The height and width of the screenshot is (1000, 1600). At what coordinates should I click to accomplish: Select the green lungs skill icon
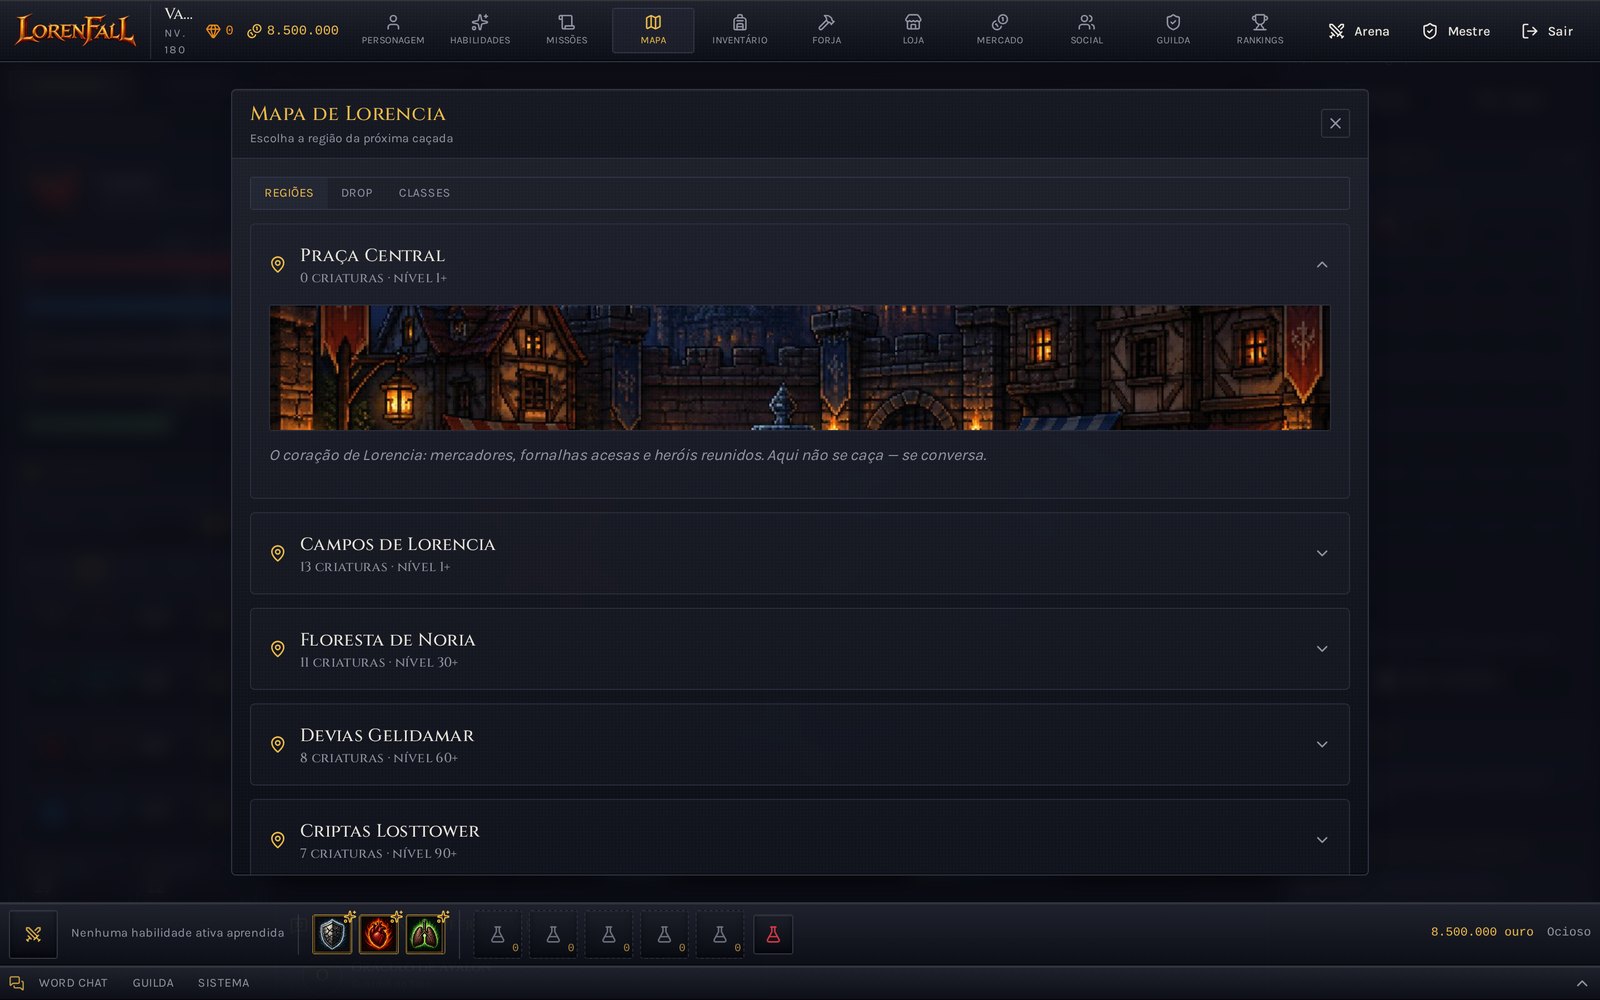tap(425, 934)
